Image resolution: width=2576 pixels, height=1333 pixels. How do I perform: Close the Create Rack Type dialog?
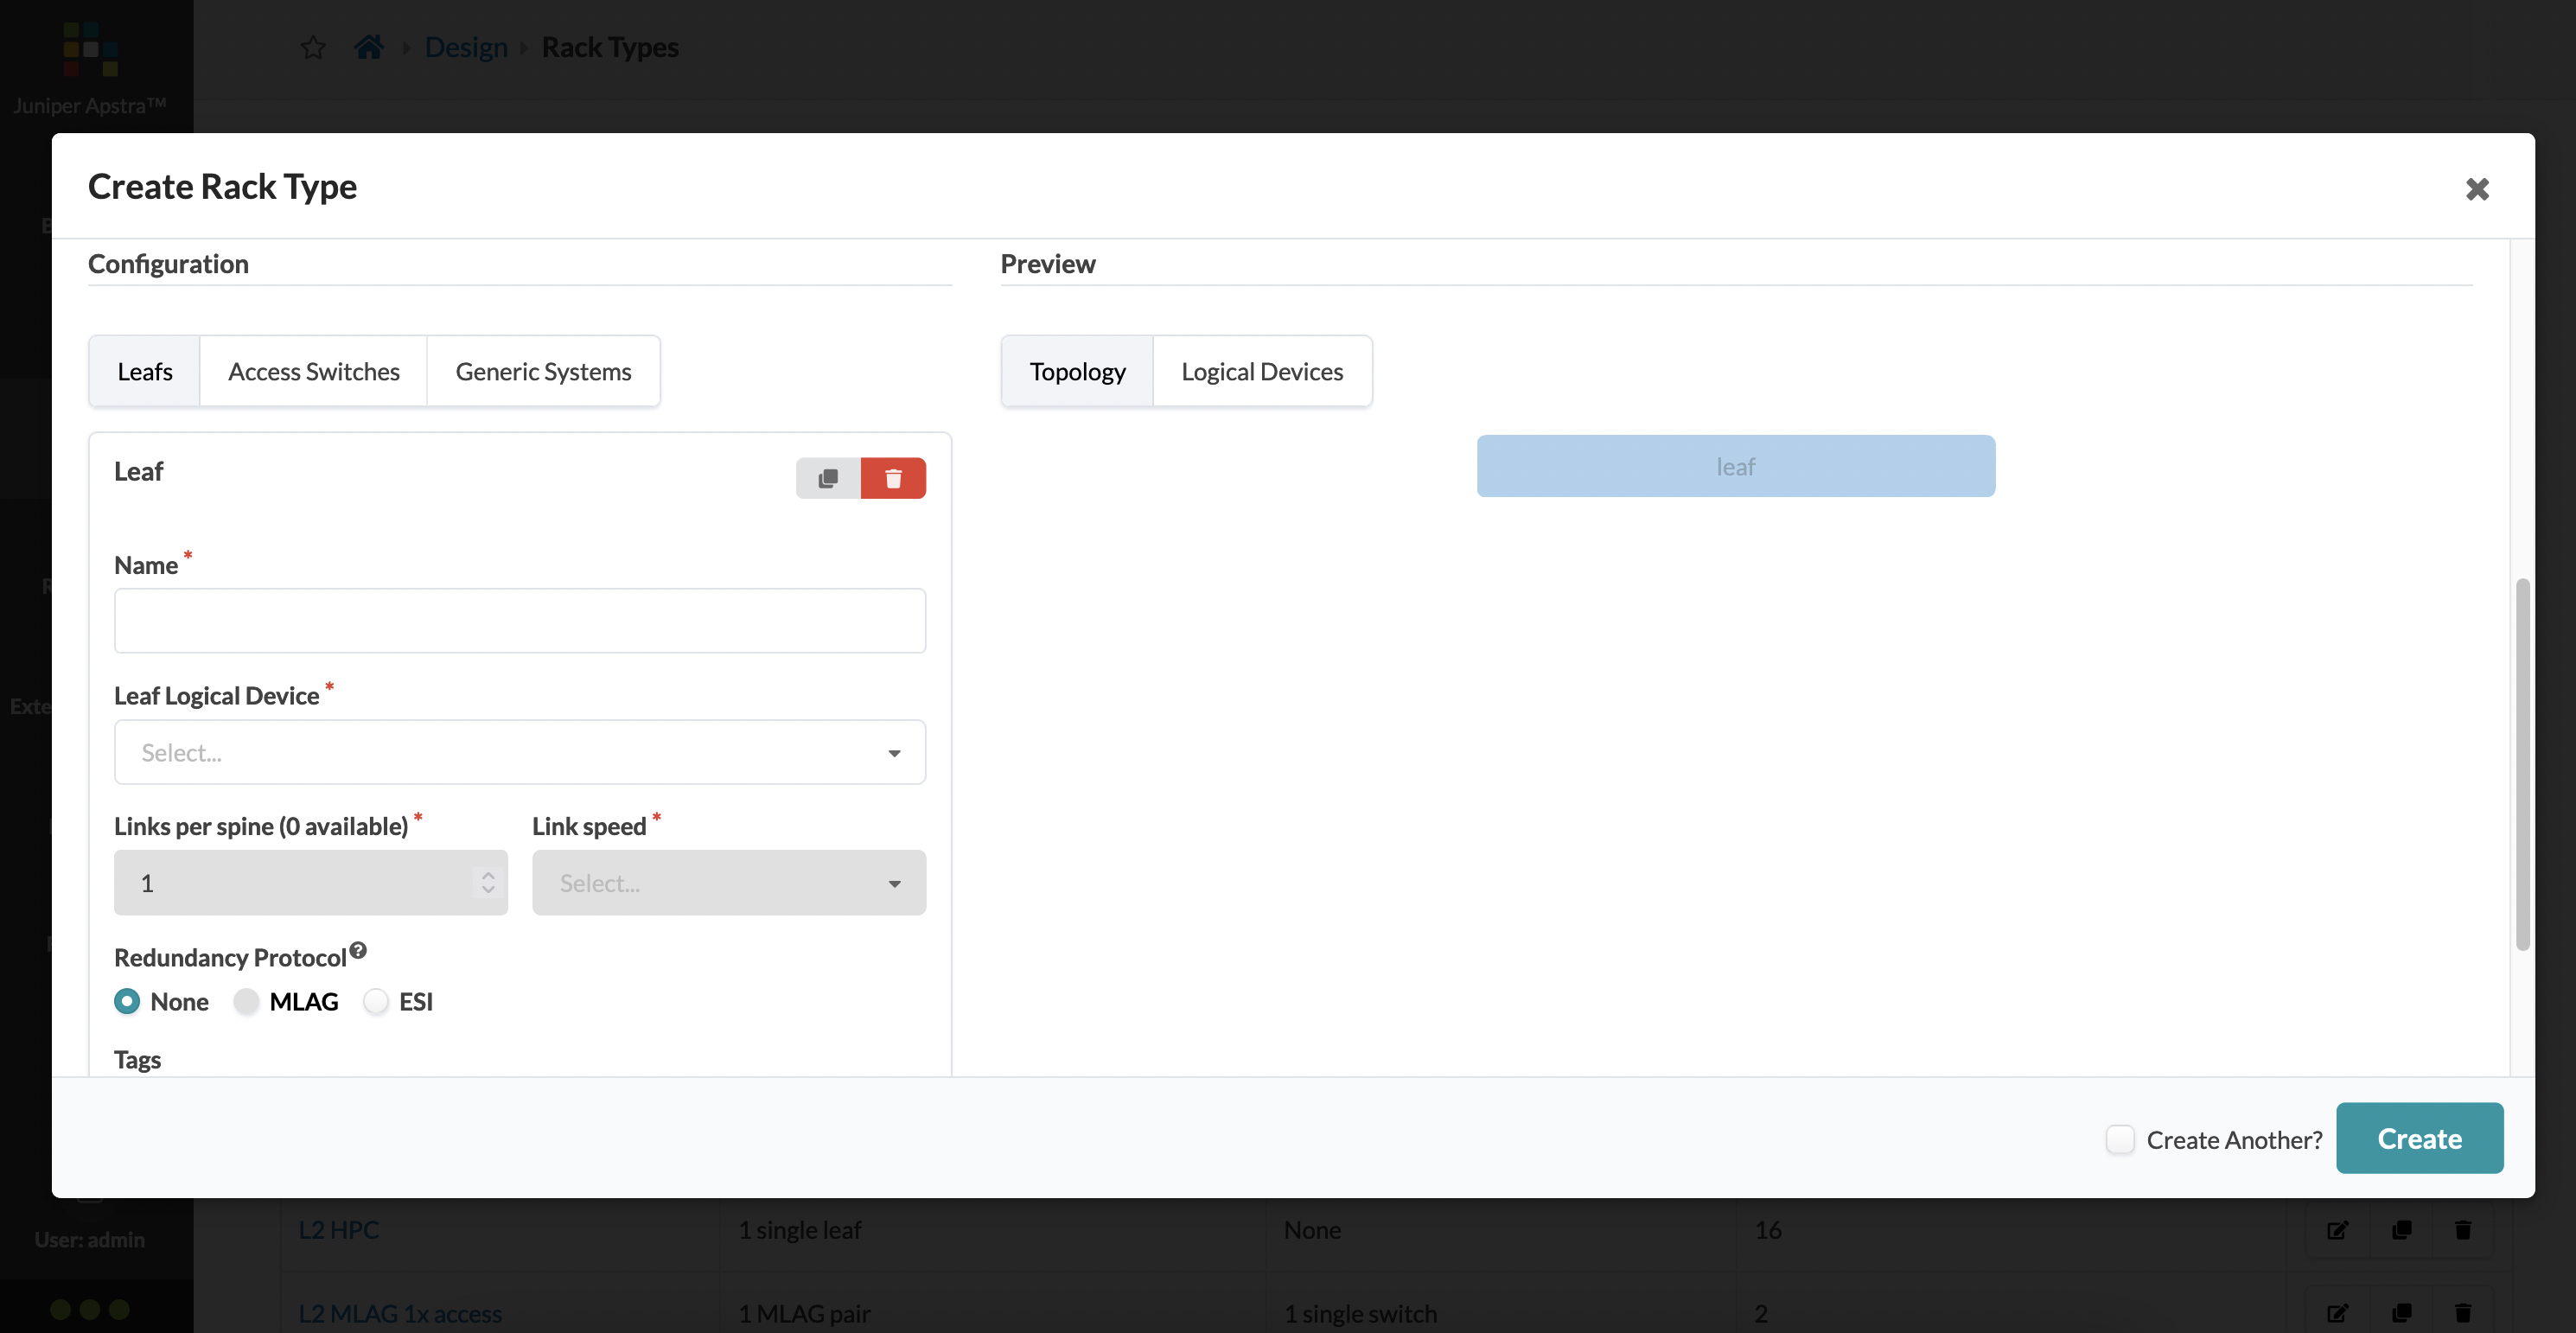[x=2477, y=189]
